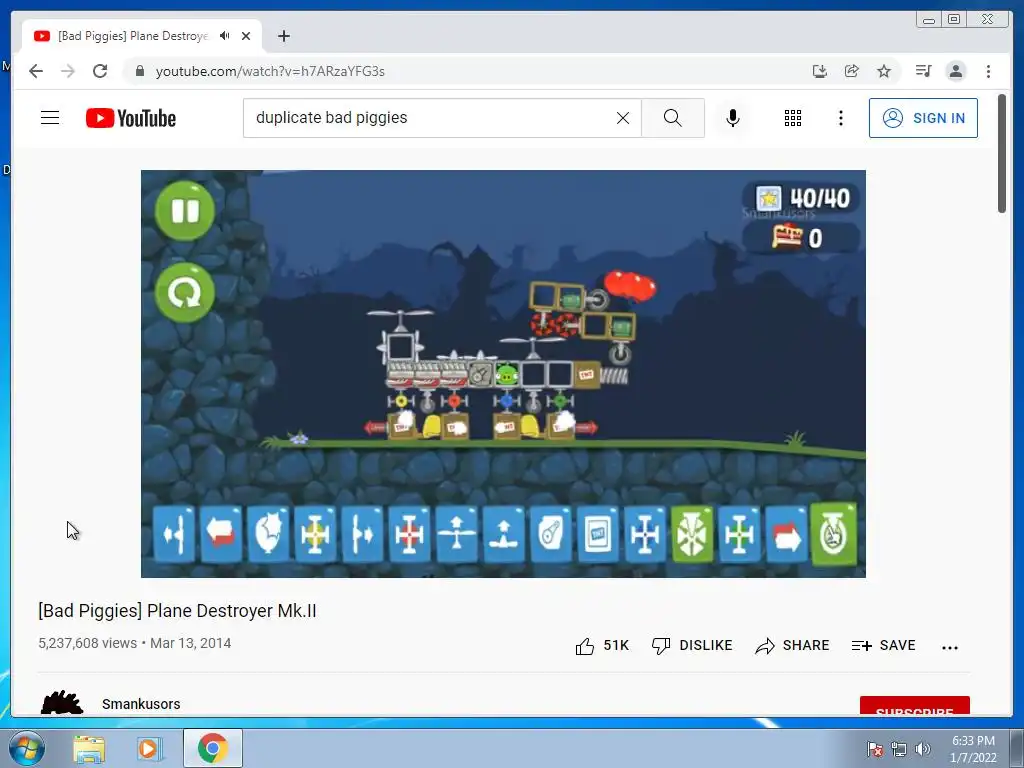Click the SUBSCRIBE button
The height and width of the screenshot is (768, 1024).
[914, 706]
